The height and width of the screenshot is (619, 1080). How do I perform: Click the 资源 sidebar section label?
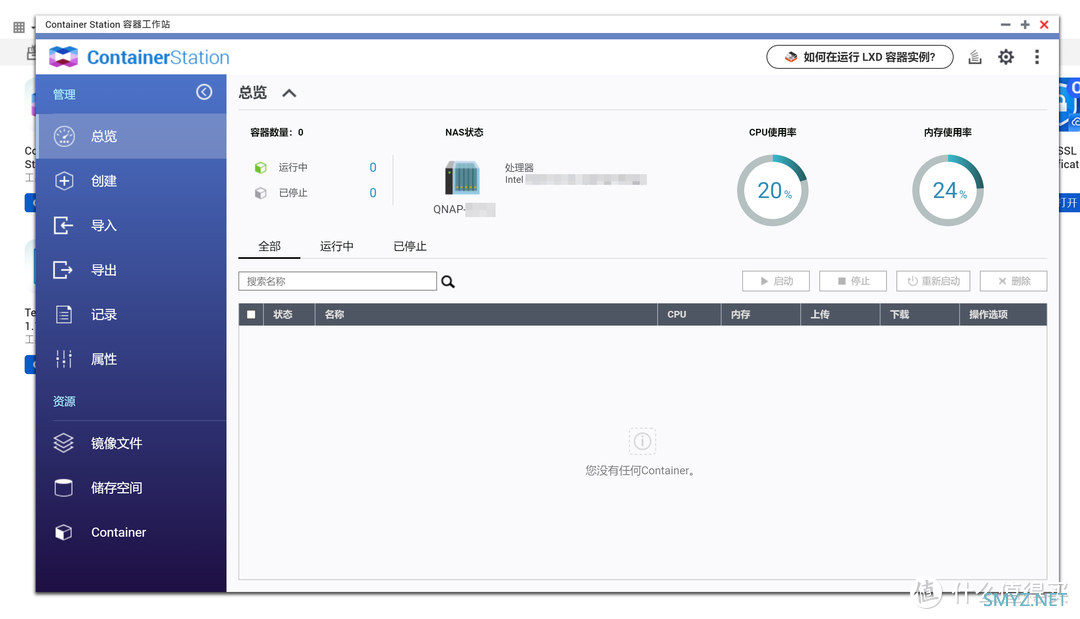64,401
